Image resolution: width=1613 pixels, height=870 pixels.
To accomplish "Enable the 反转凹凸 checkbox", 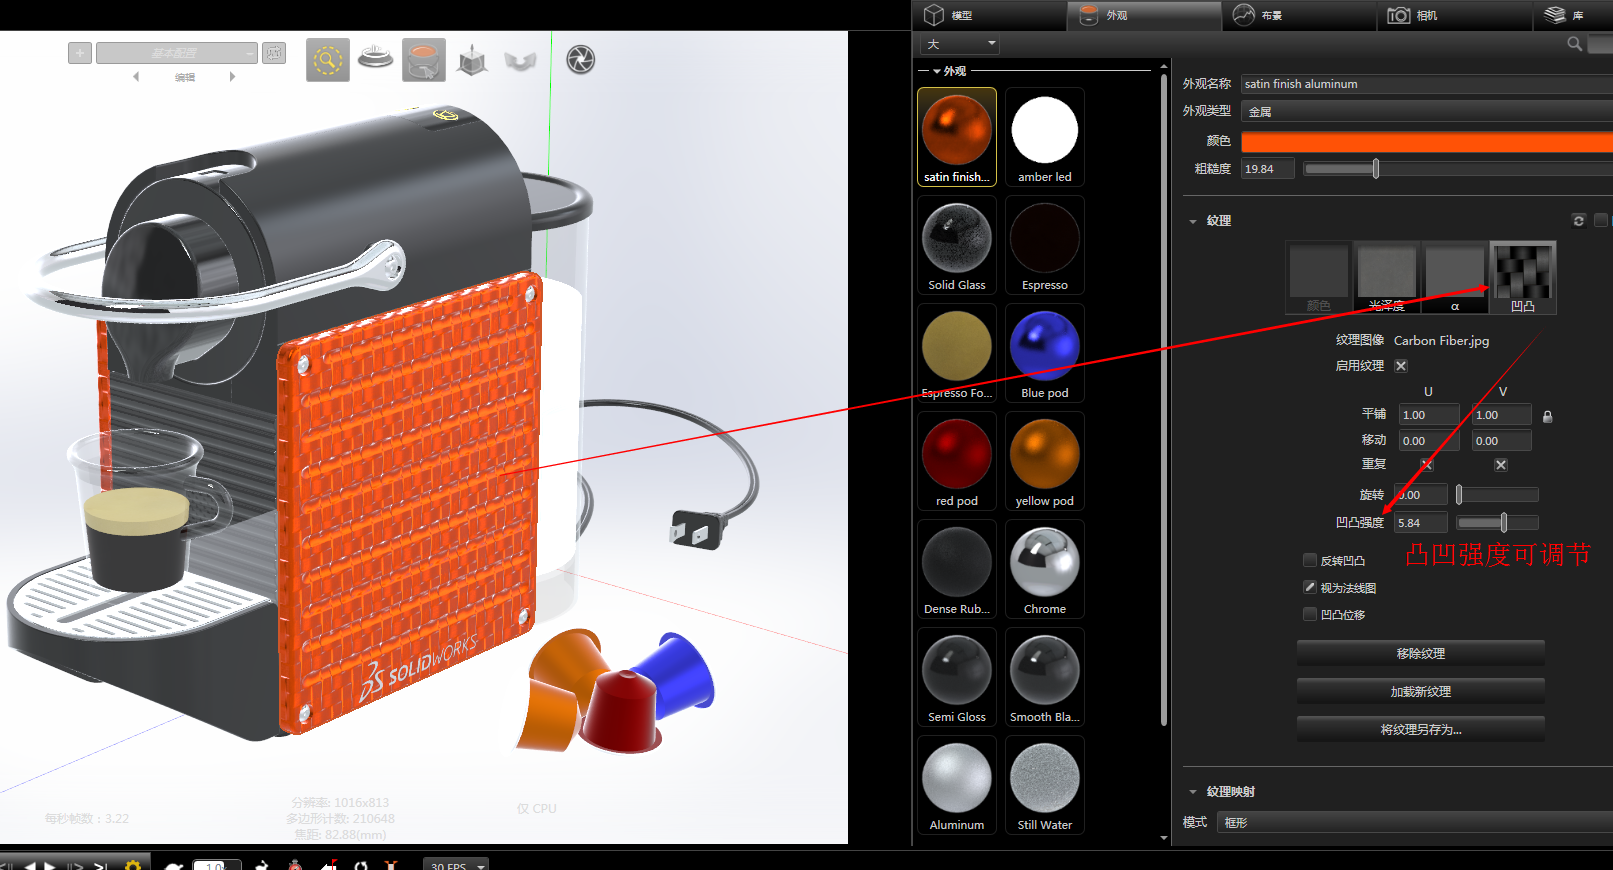I will tap(1310, 560).
